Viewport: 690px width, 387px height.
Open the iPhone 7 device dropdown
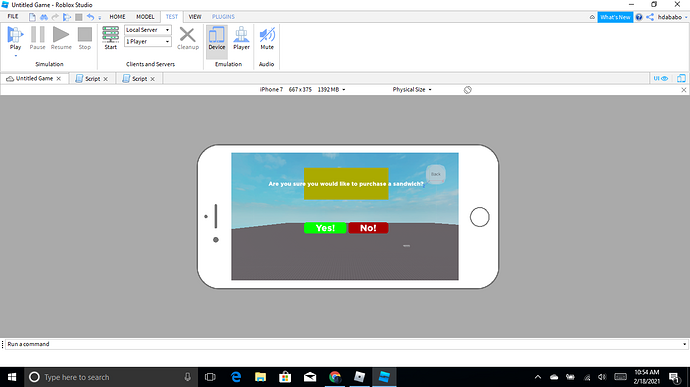click(x=302, y=89)
